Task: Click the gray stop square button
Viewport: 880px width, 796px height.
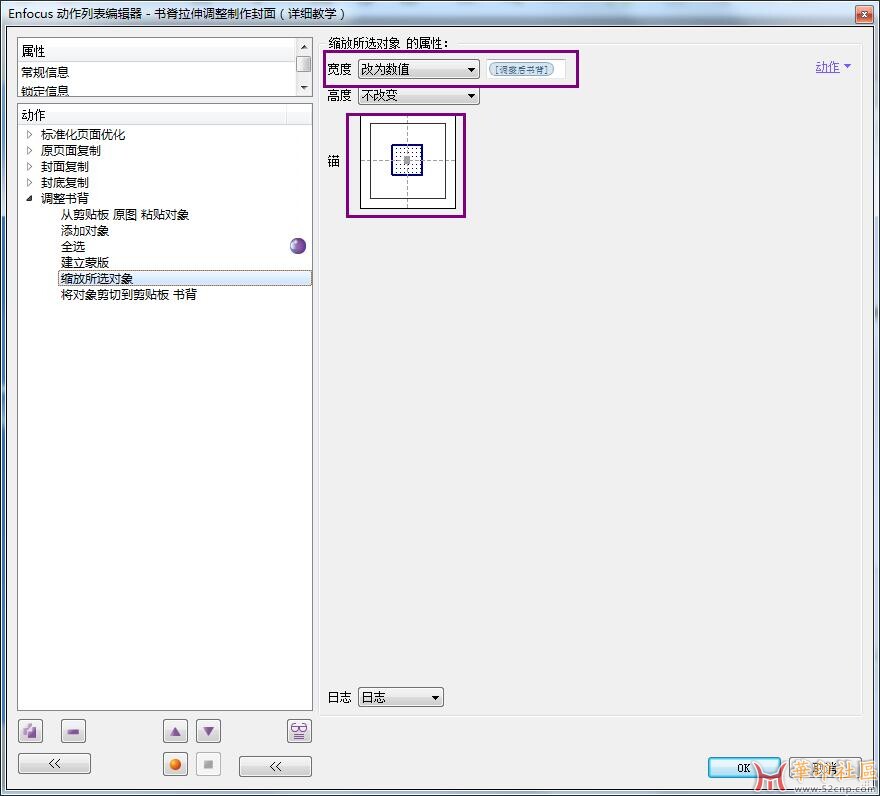Action: 208,765
